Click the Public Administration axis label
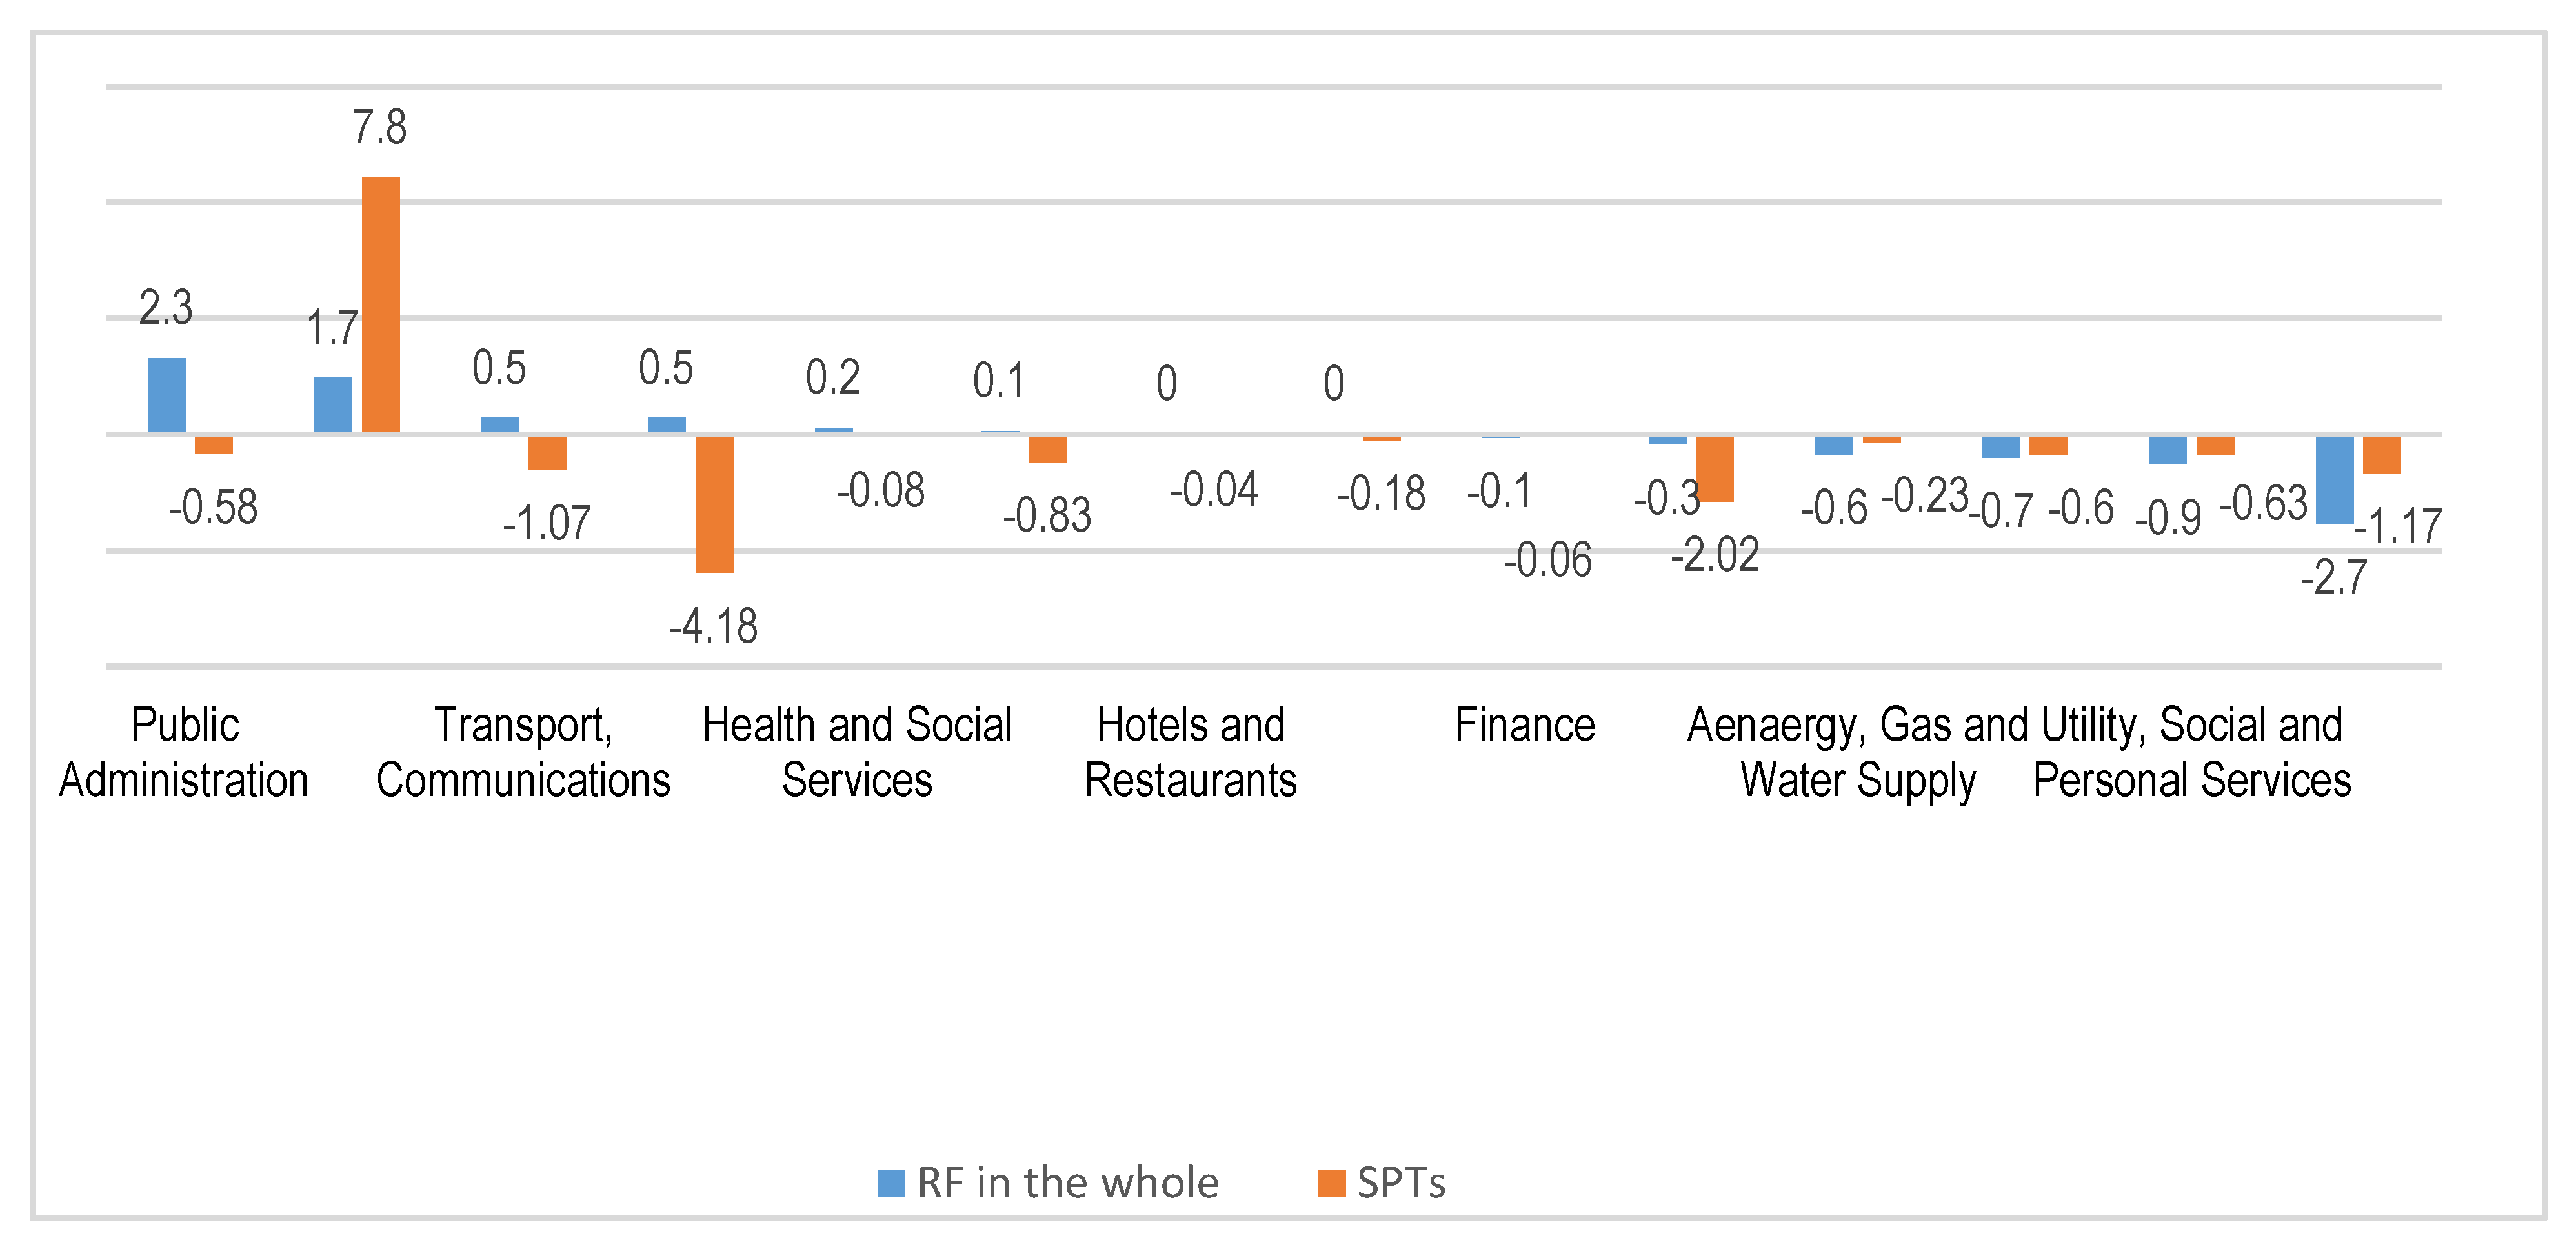The width and height of the screenshot is (2576, 1247). click(x=184, y=752)
